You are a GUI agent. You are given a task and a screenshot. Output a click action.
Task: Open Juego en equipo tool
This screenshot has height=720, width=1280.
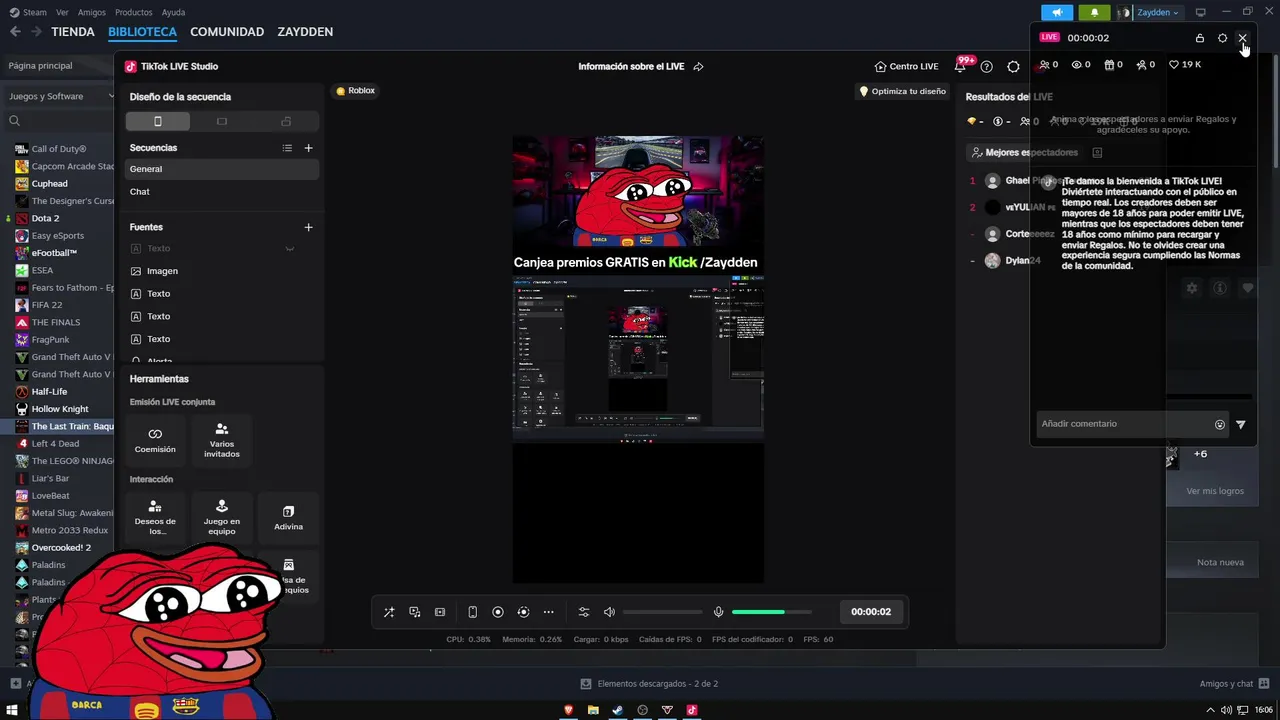coord(222,517)
